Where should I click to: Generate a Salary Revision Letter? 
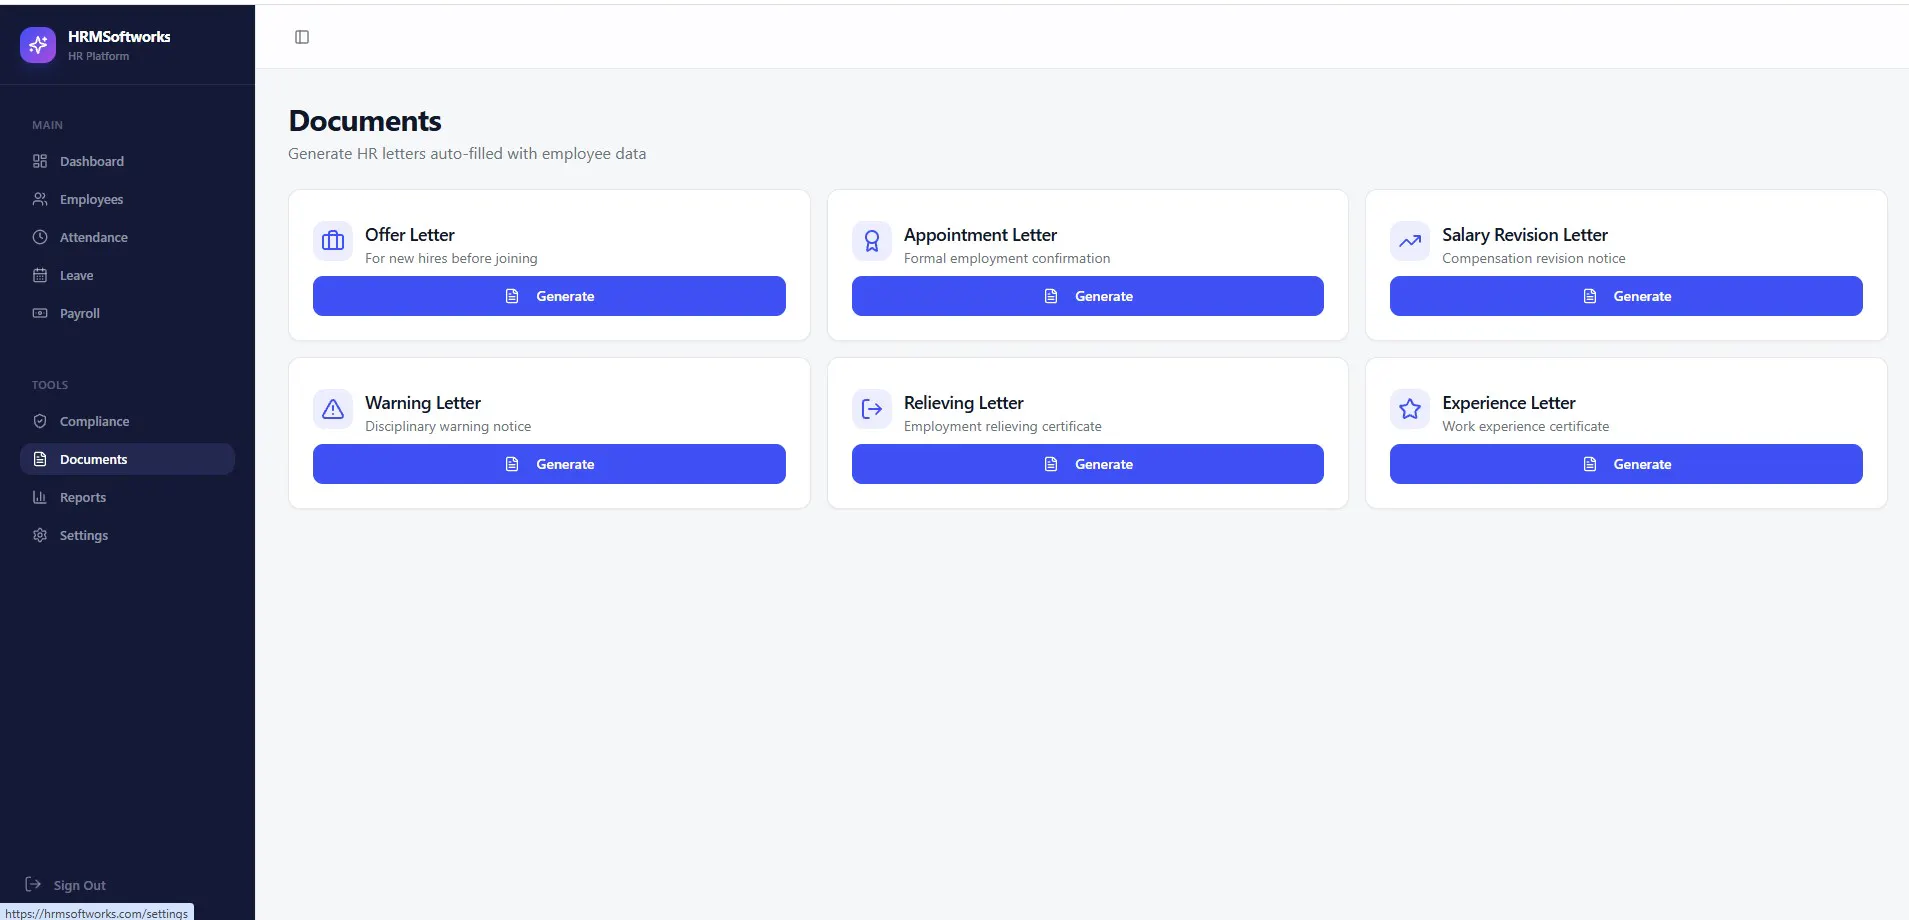point(1626,296)
